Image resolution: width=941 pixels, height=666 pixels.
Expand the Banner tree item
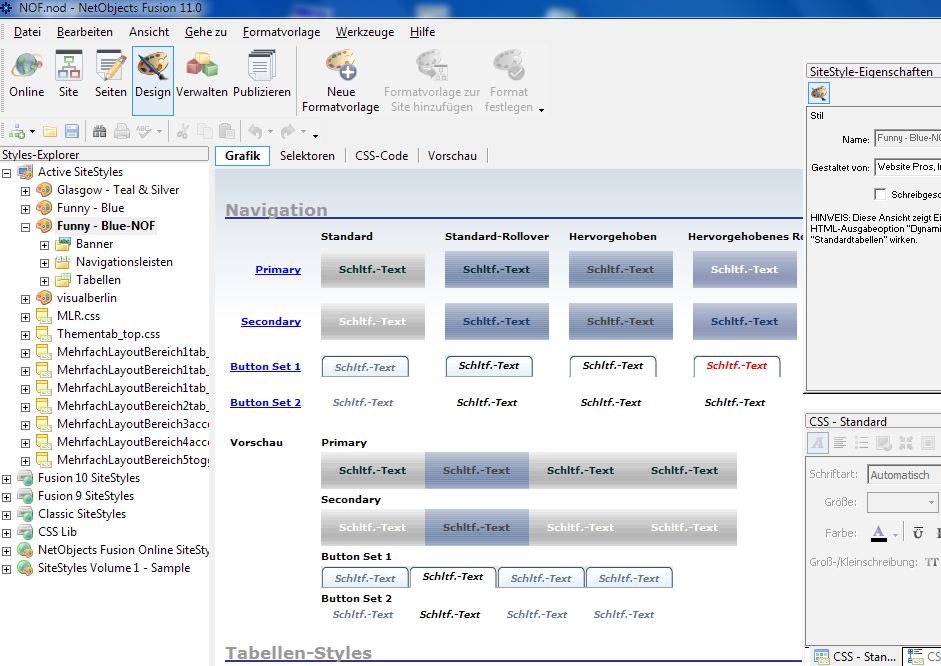[x=44, y=244]
